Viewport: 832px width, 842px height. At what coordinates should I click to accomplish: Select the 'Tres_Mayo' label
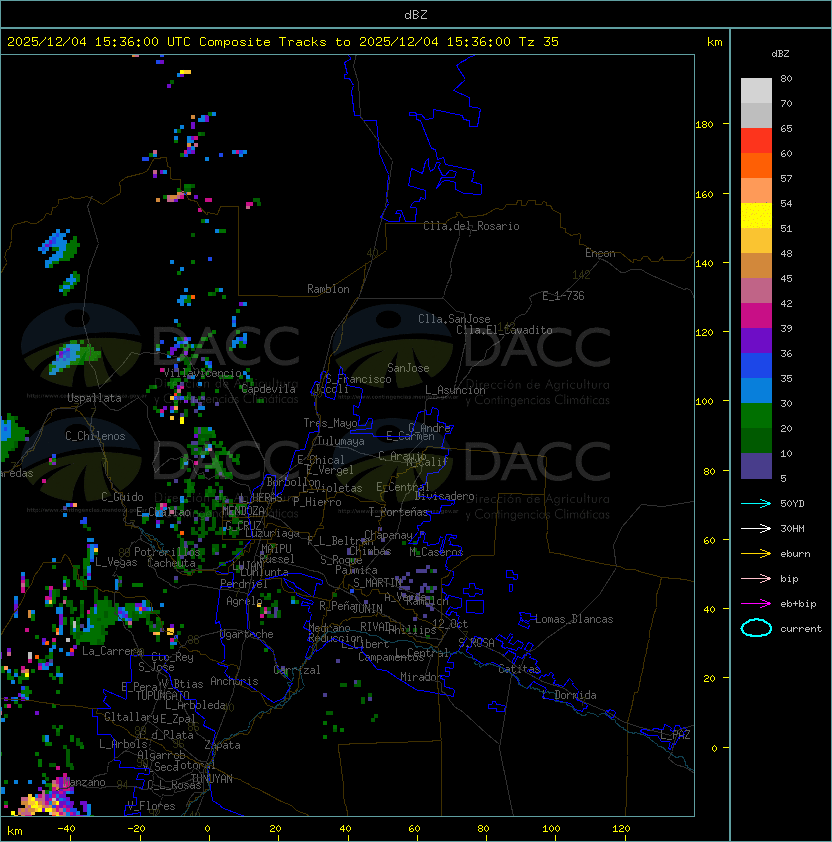tap(330, 423)
